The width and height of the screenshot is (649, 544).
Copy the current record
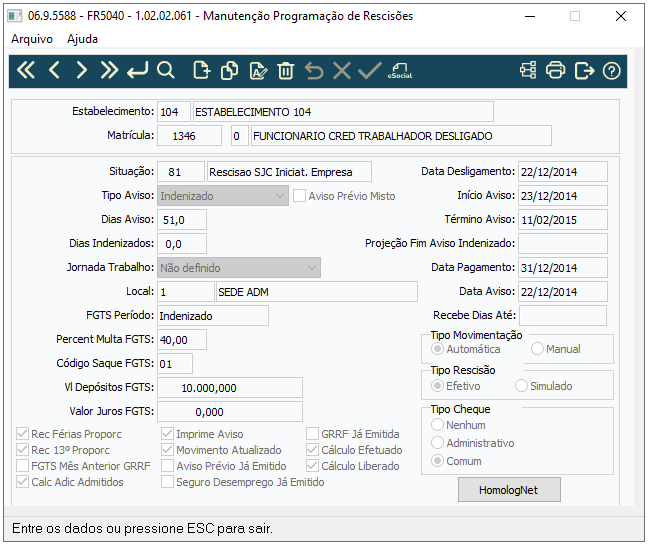[x=229, y=70]
